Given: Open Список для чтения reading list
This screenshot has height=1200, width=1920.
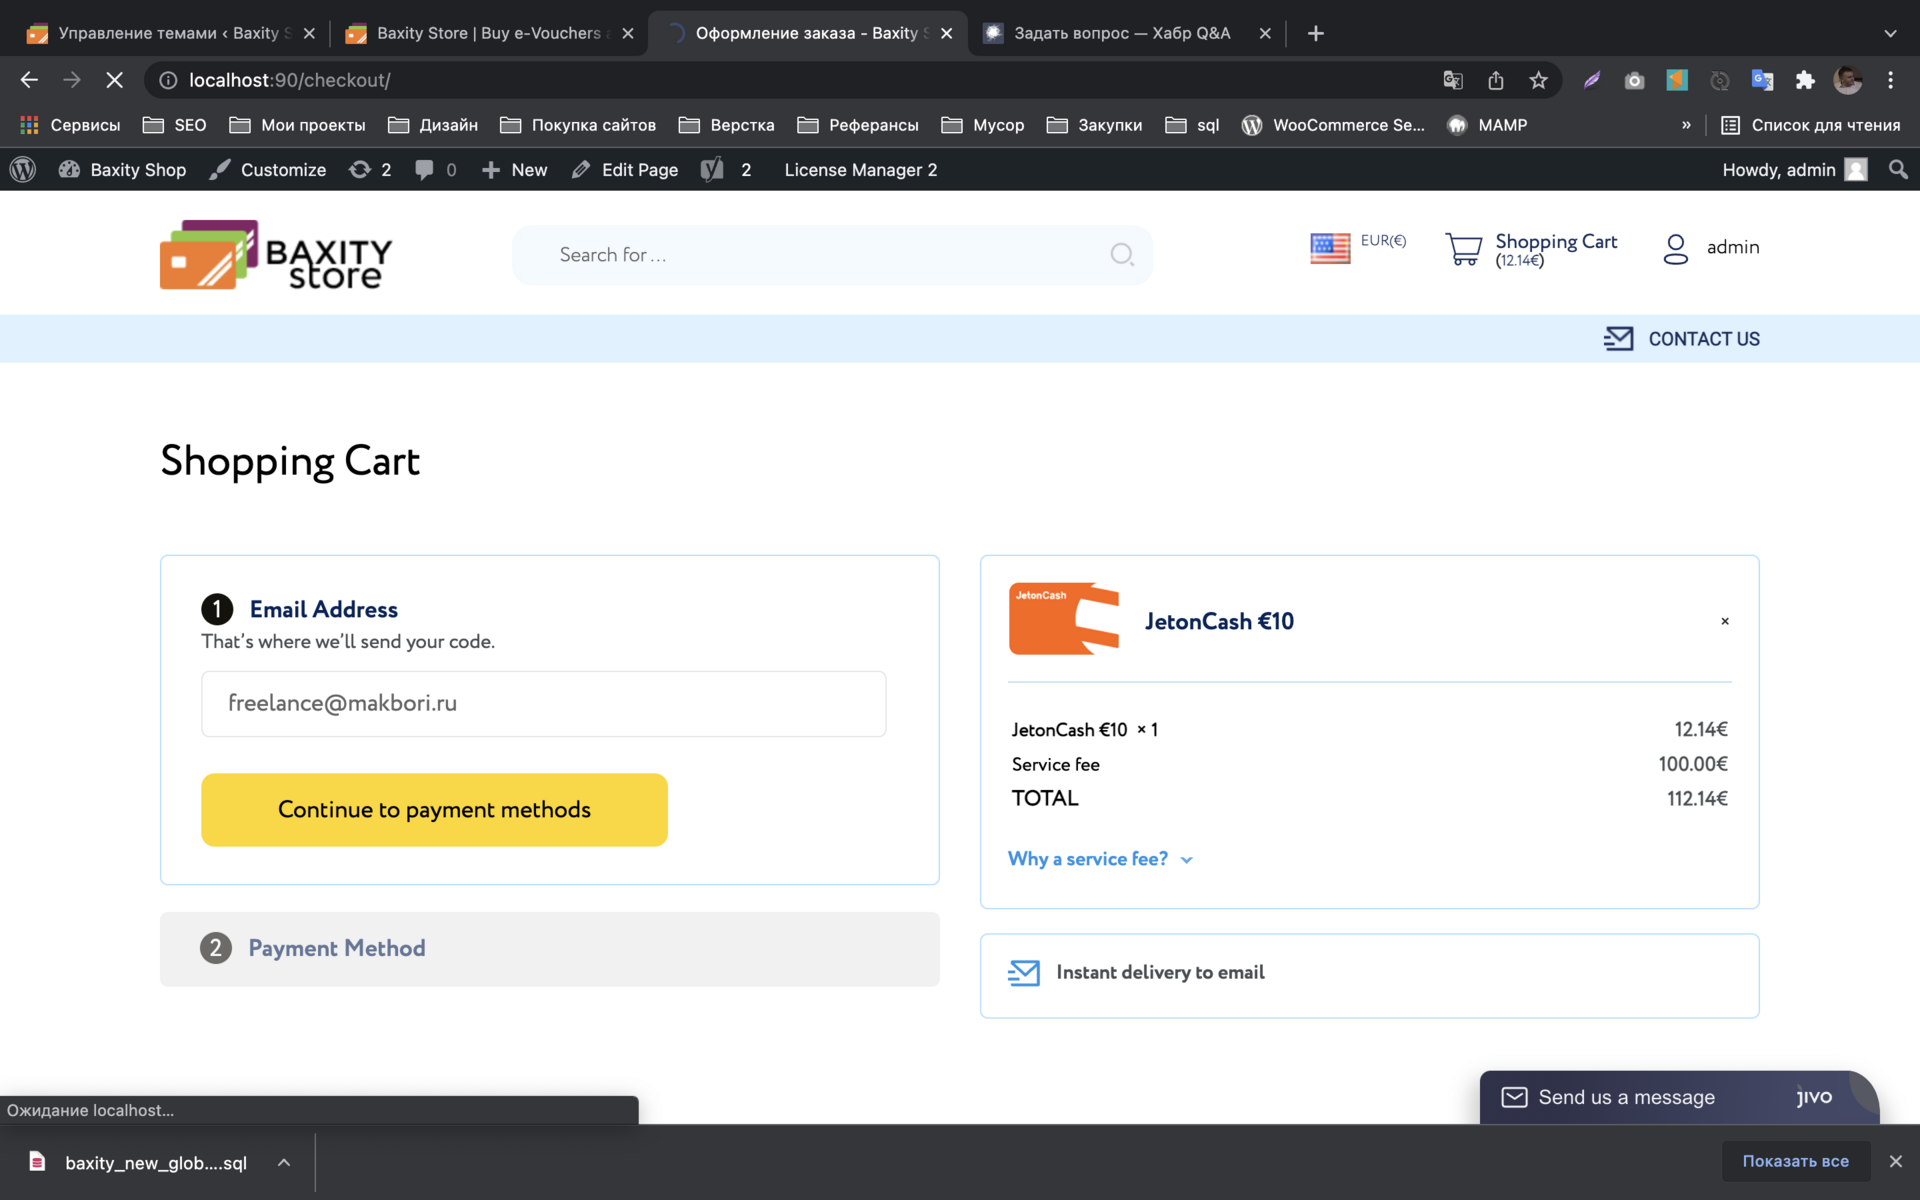Looking at the screenshot, I should [x=1810, y=125].
